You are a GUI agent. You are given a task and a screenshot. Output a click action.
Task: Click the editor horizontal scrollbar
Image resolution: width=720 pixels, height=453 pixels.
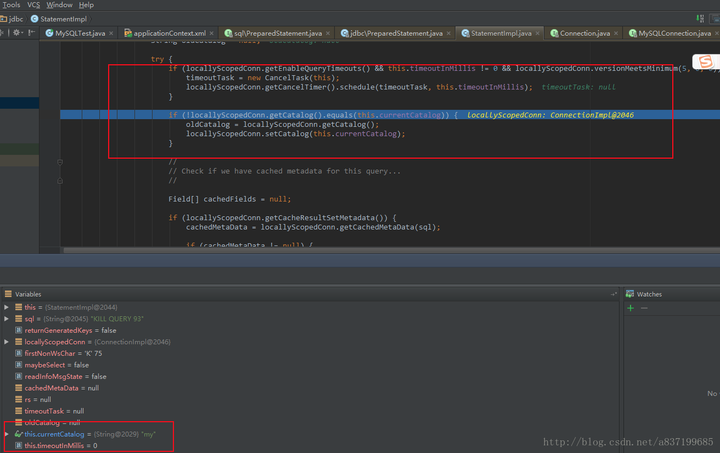390,250
